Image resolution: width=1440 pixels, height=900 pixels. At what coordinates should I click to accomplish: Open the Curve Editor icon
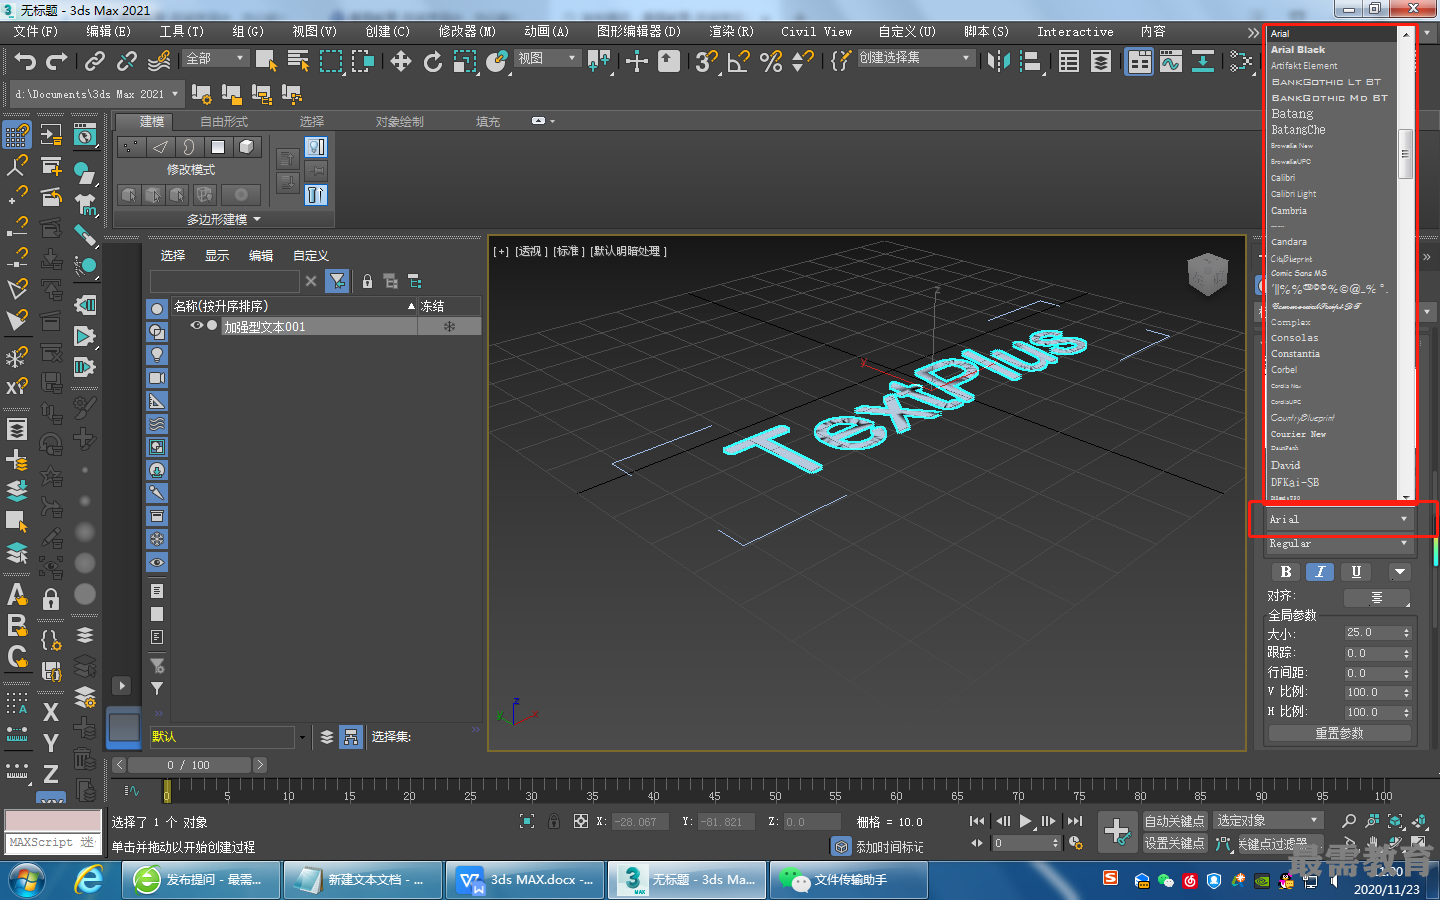[1171, 62]
